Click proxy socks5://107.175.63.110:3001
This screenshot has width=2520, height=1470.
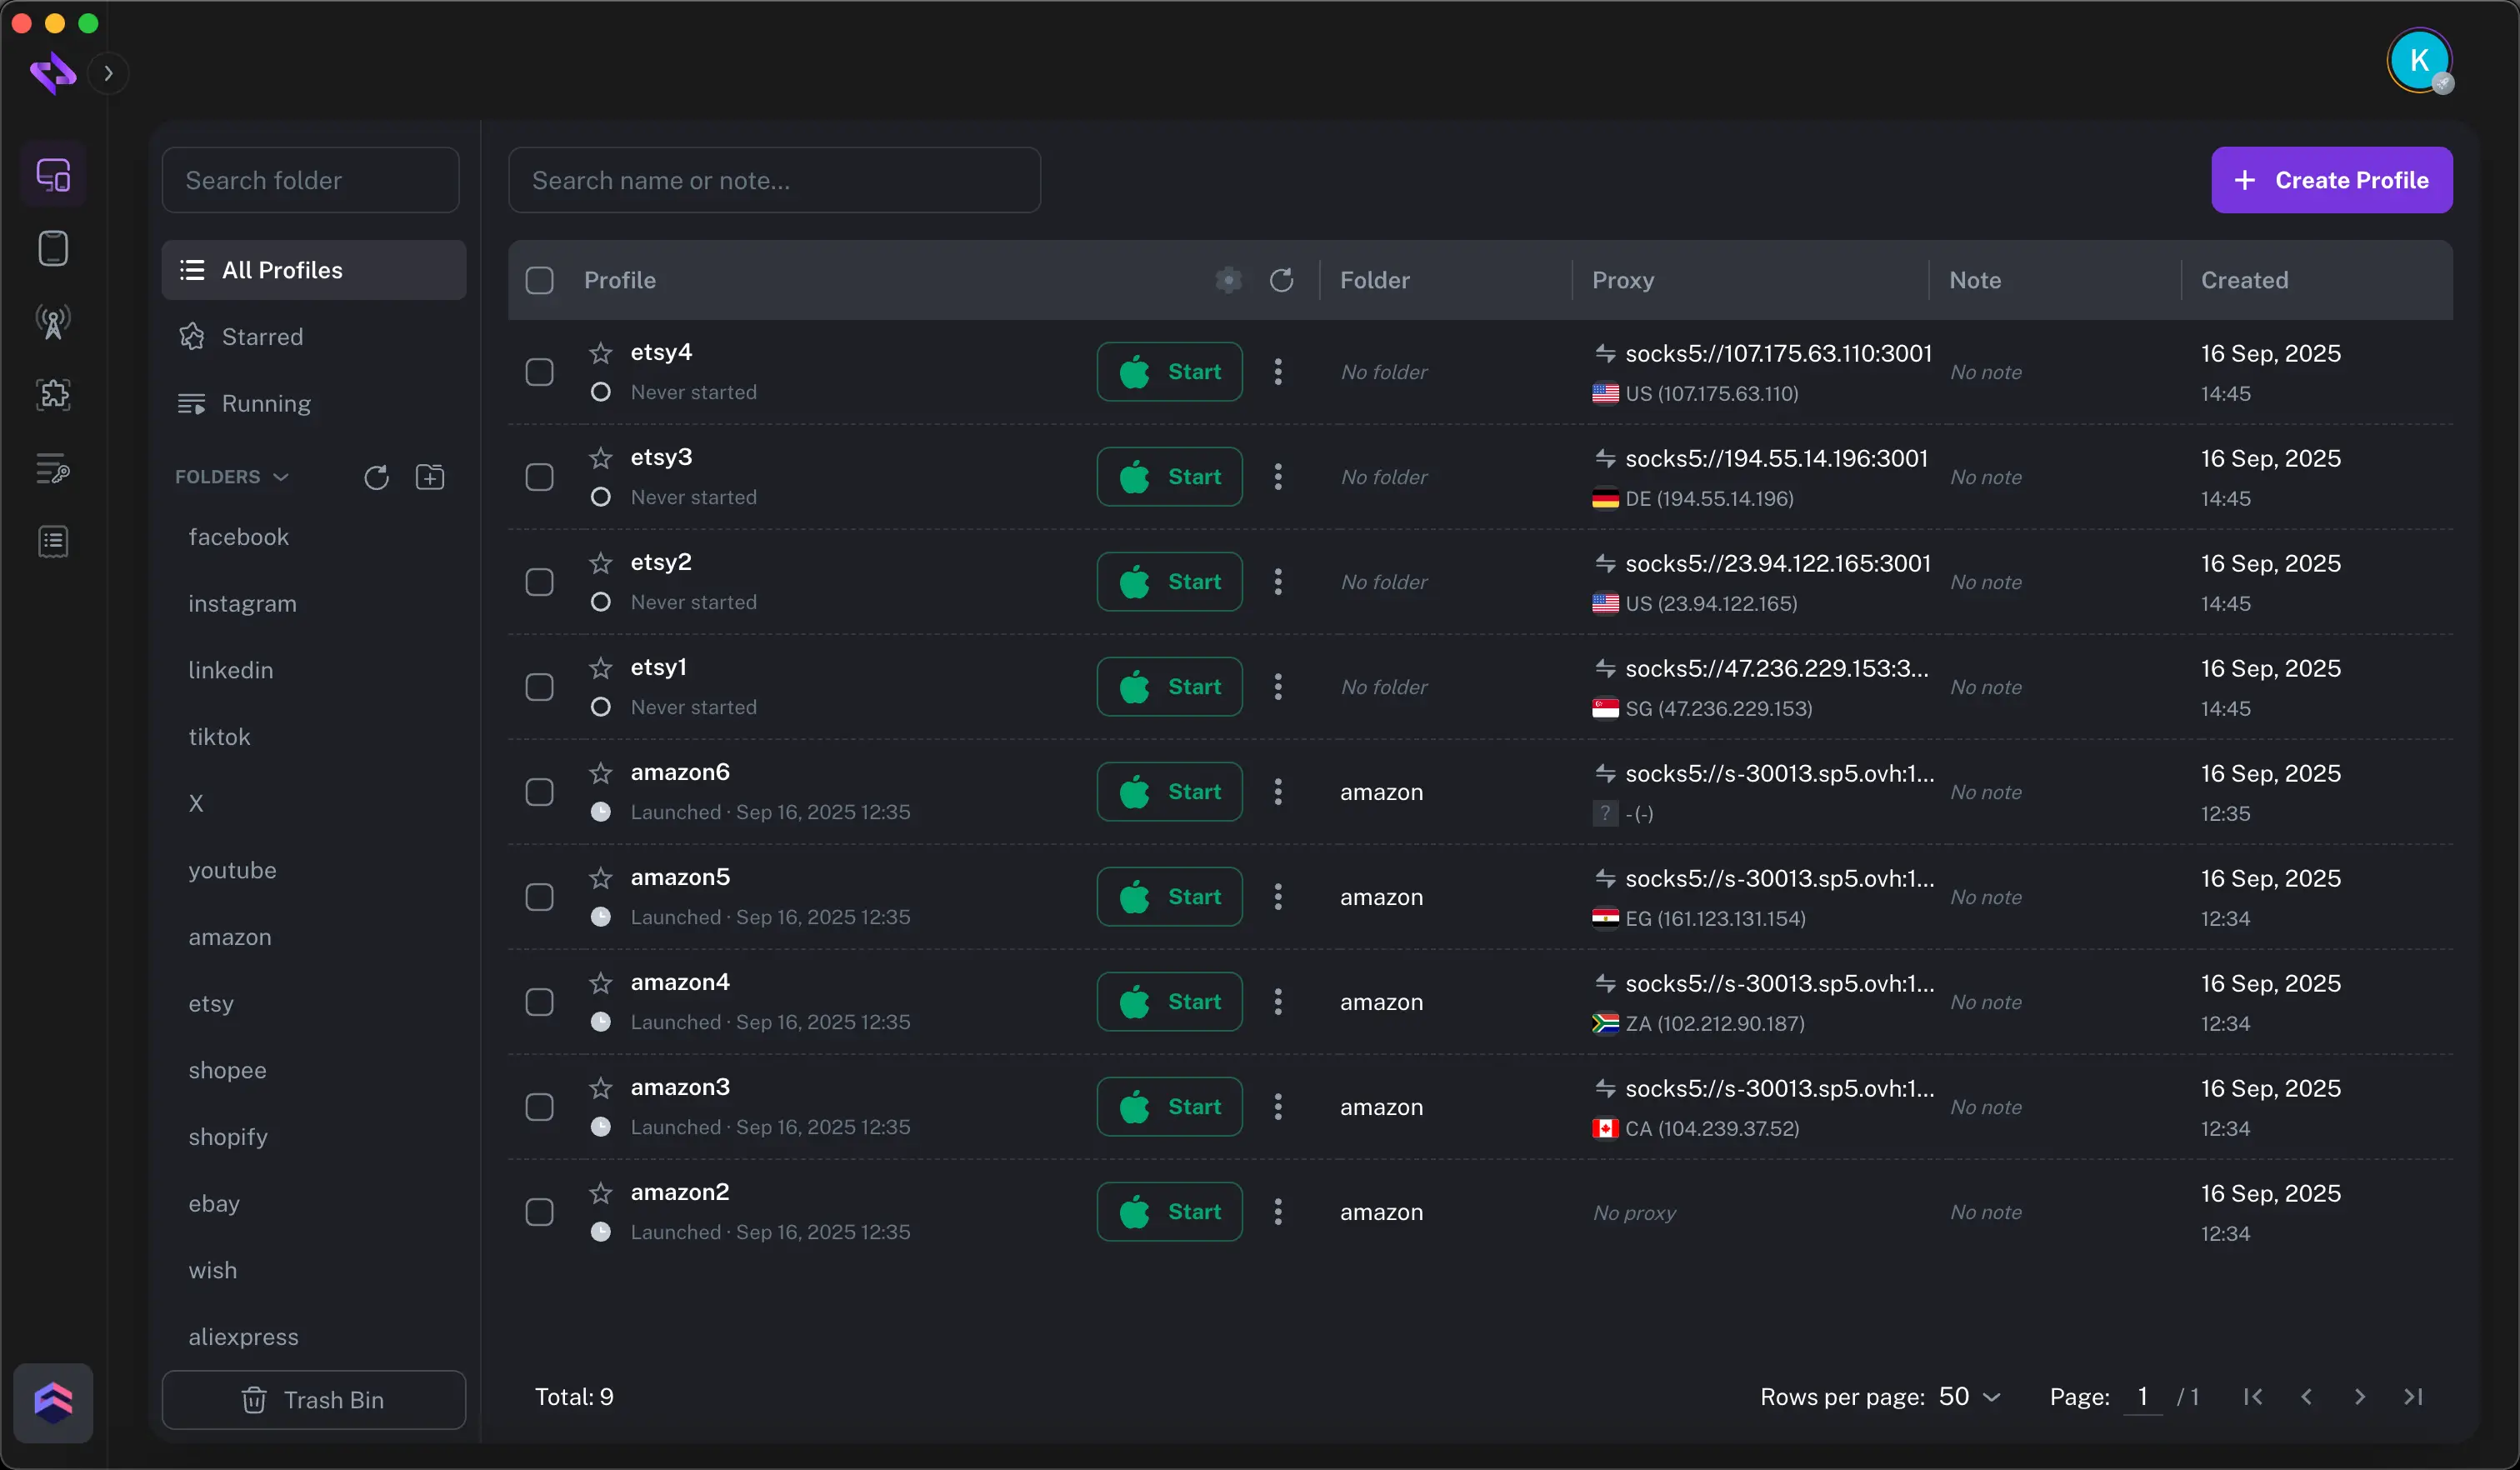tap(1778, 353)
